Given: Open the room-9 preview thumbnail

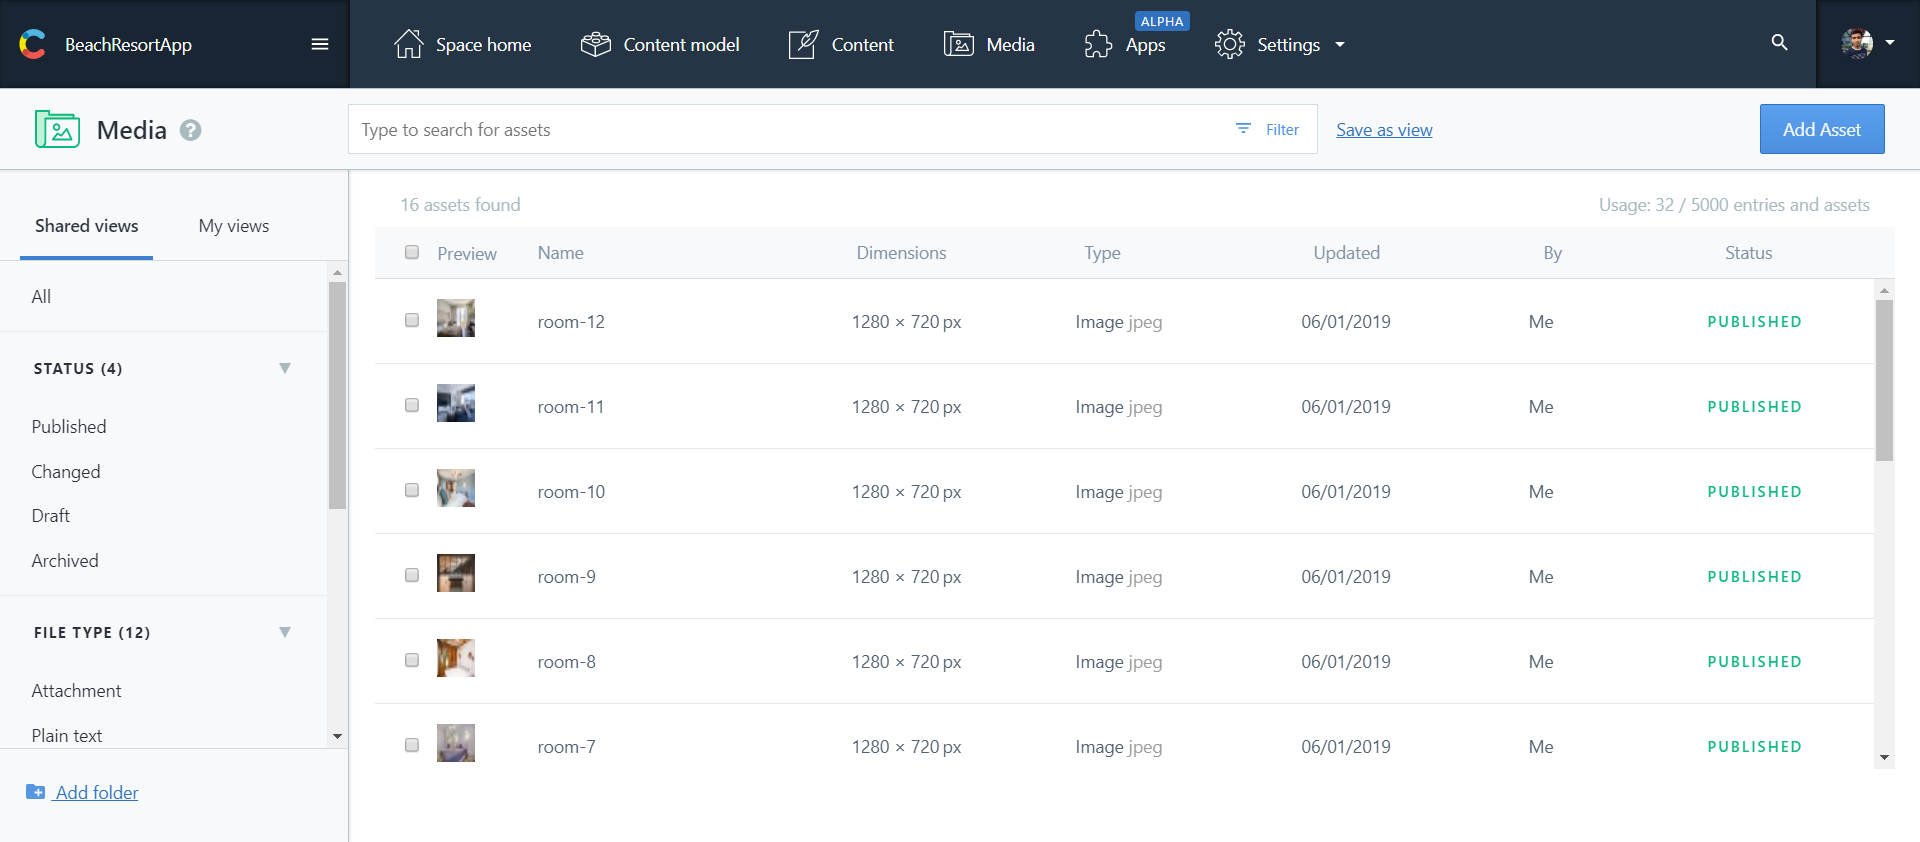Looking at the screenshot, I should coord(456,573).
